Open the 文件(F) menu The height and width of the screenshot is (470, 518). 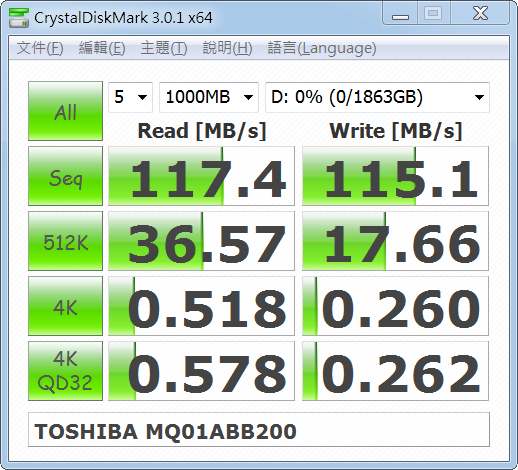point(40,48)
